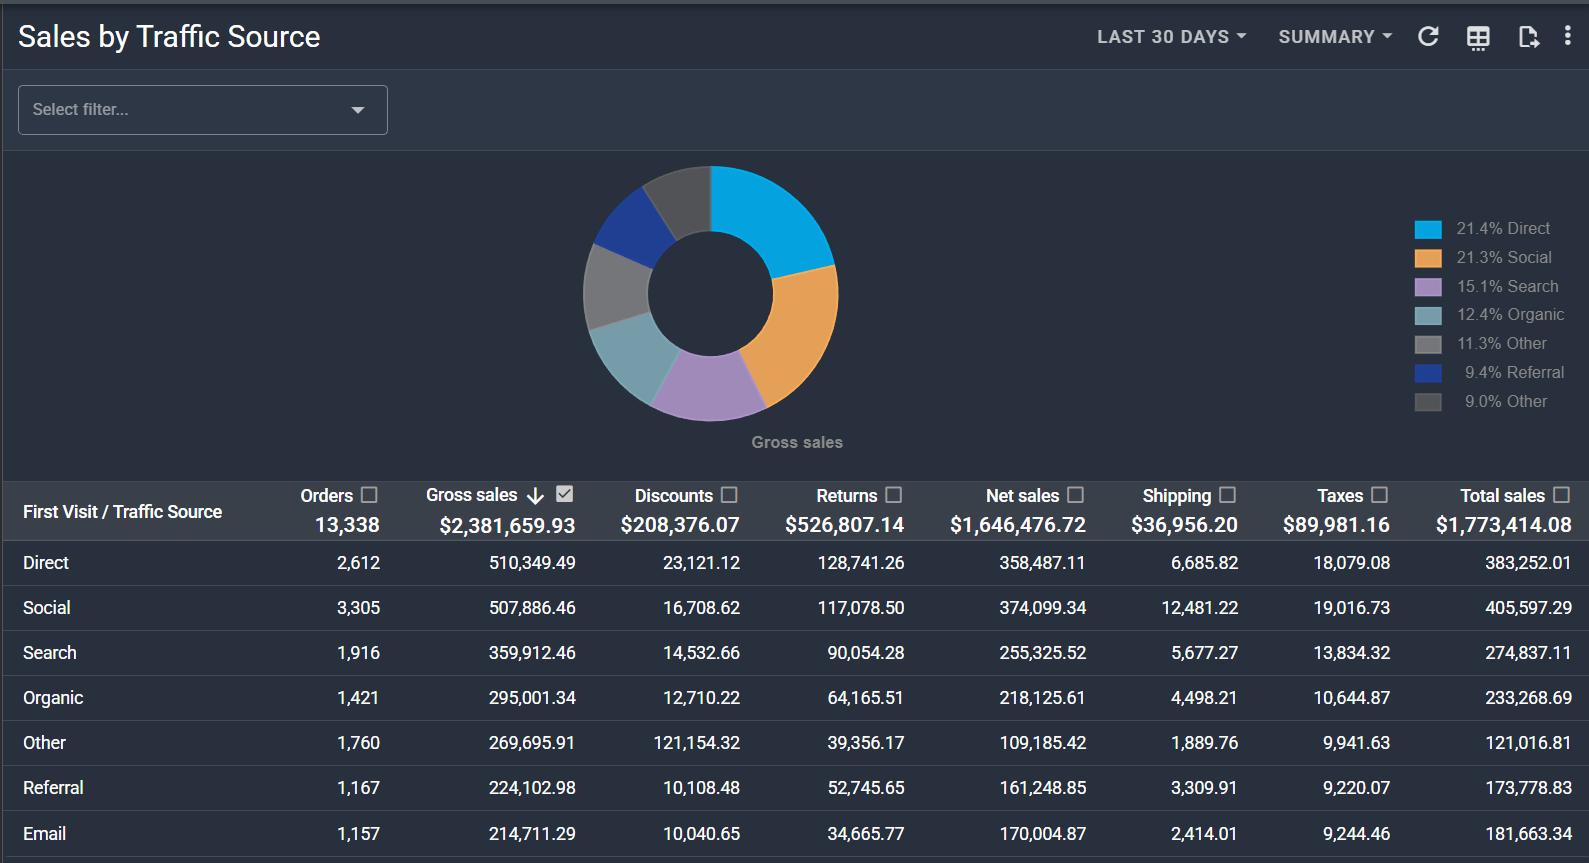
Task: Expand the Summary dropdown menu
Action: pyautogui.click(x=1334, y=37)
